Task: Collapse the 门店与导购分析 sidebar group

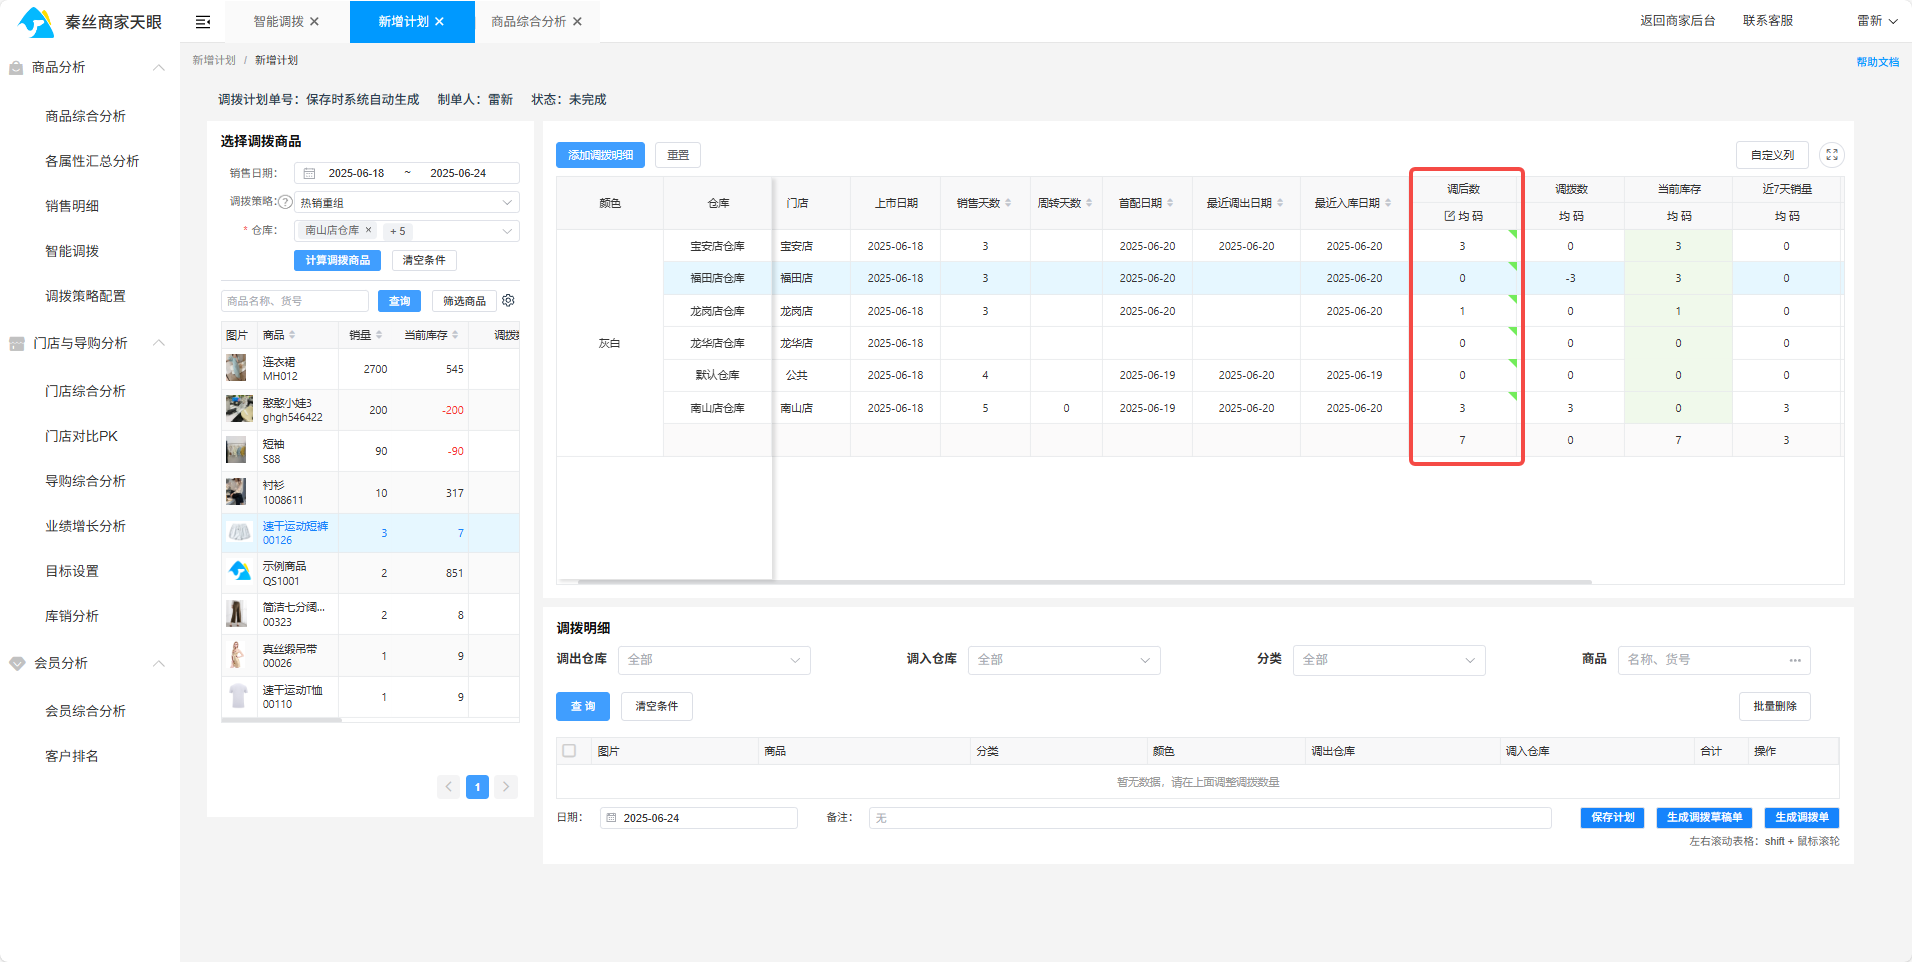Action: pyautogui.click(x=158, y=343)
